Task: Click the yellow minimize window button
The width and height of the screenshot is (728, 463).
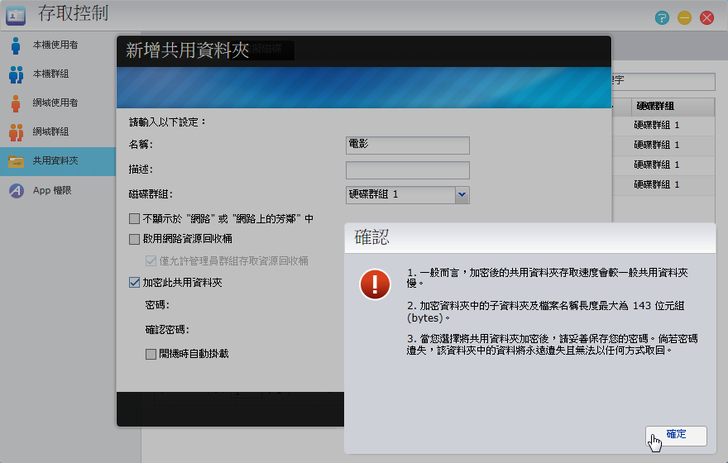Action: (x=685, y=18)
